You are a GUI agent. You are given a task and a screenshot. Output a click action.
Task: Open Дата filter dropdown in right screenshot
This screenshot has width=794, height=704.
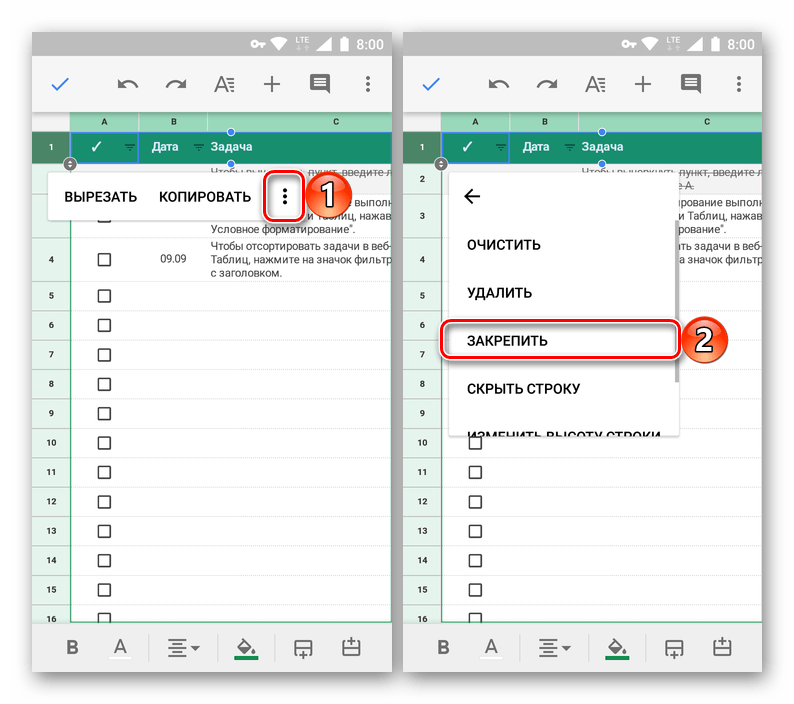(570, 147)
